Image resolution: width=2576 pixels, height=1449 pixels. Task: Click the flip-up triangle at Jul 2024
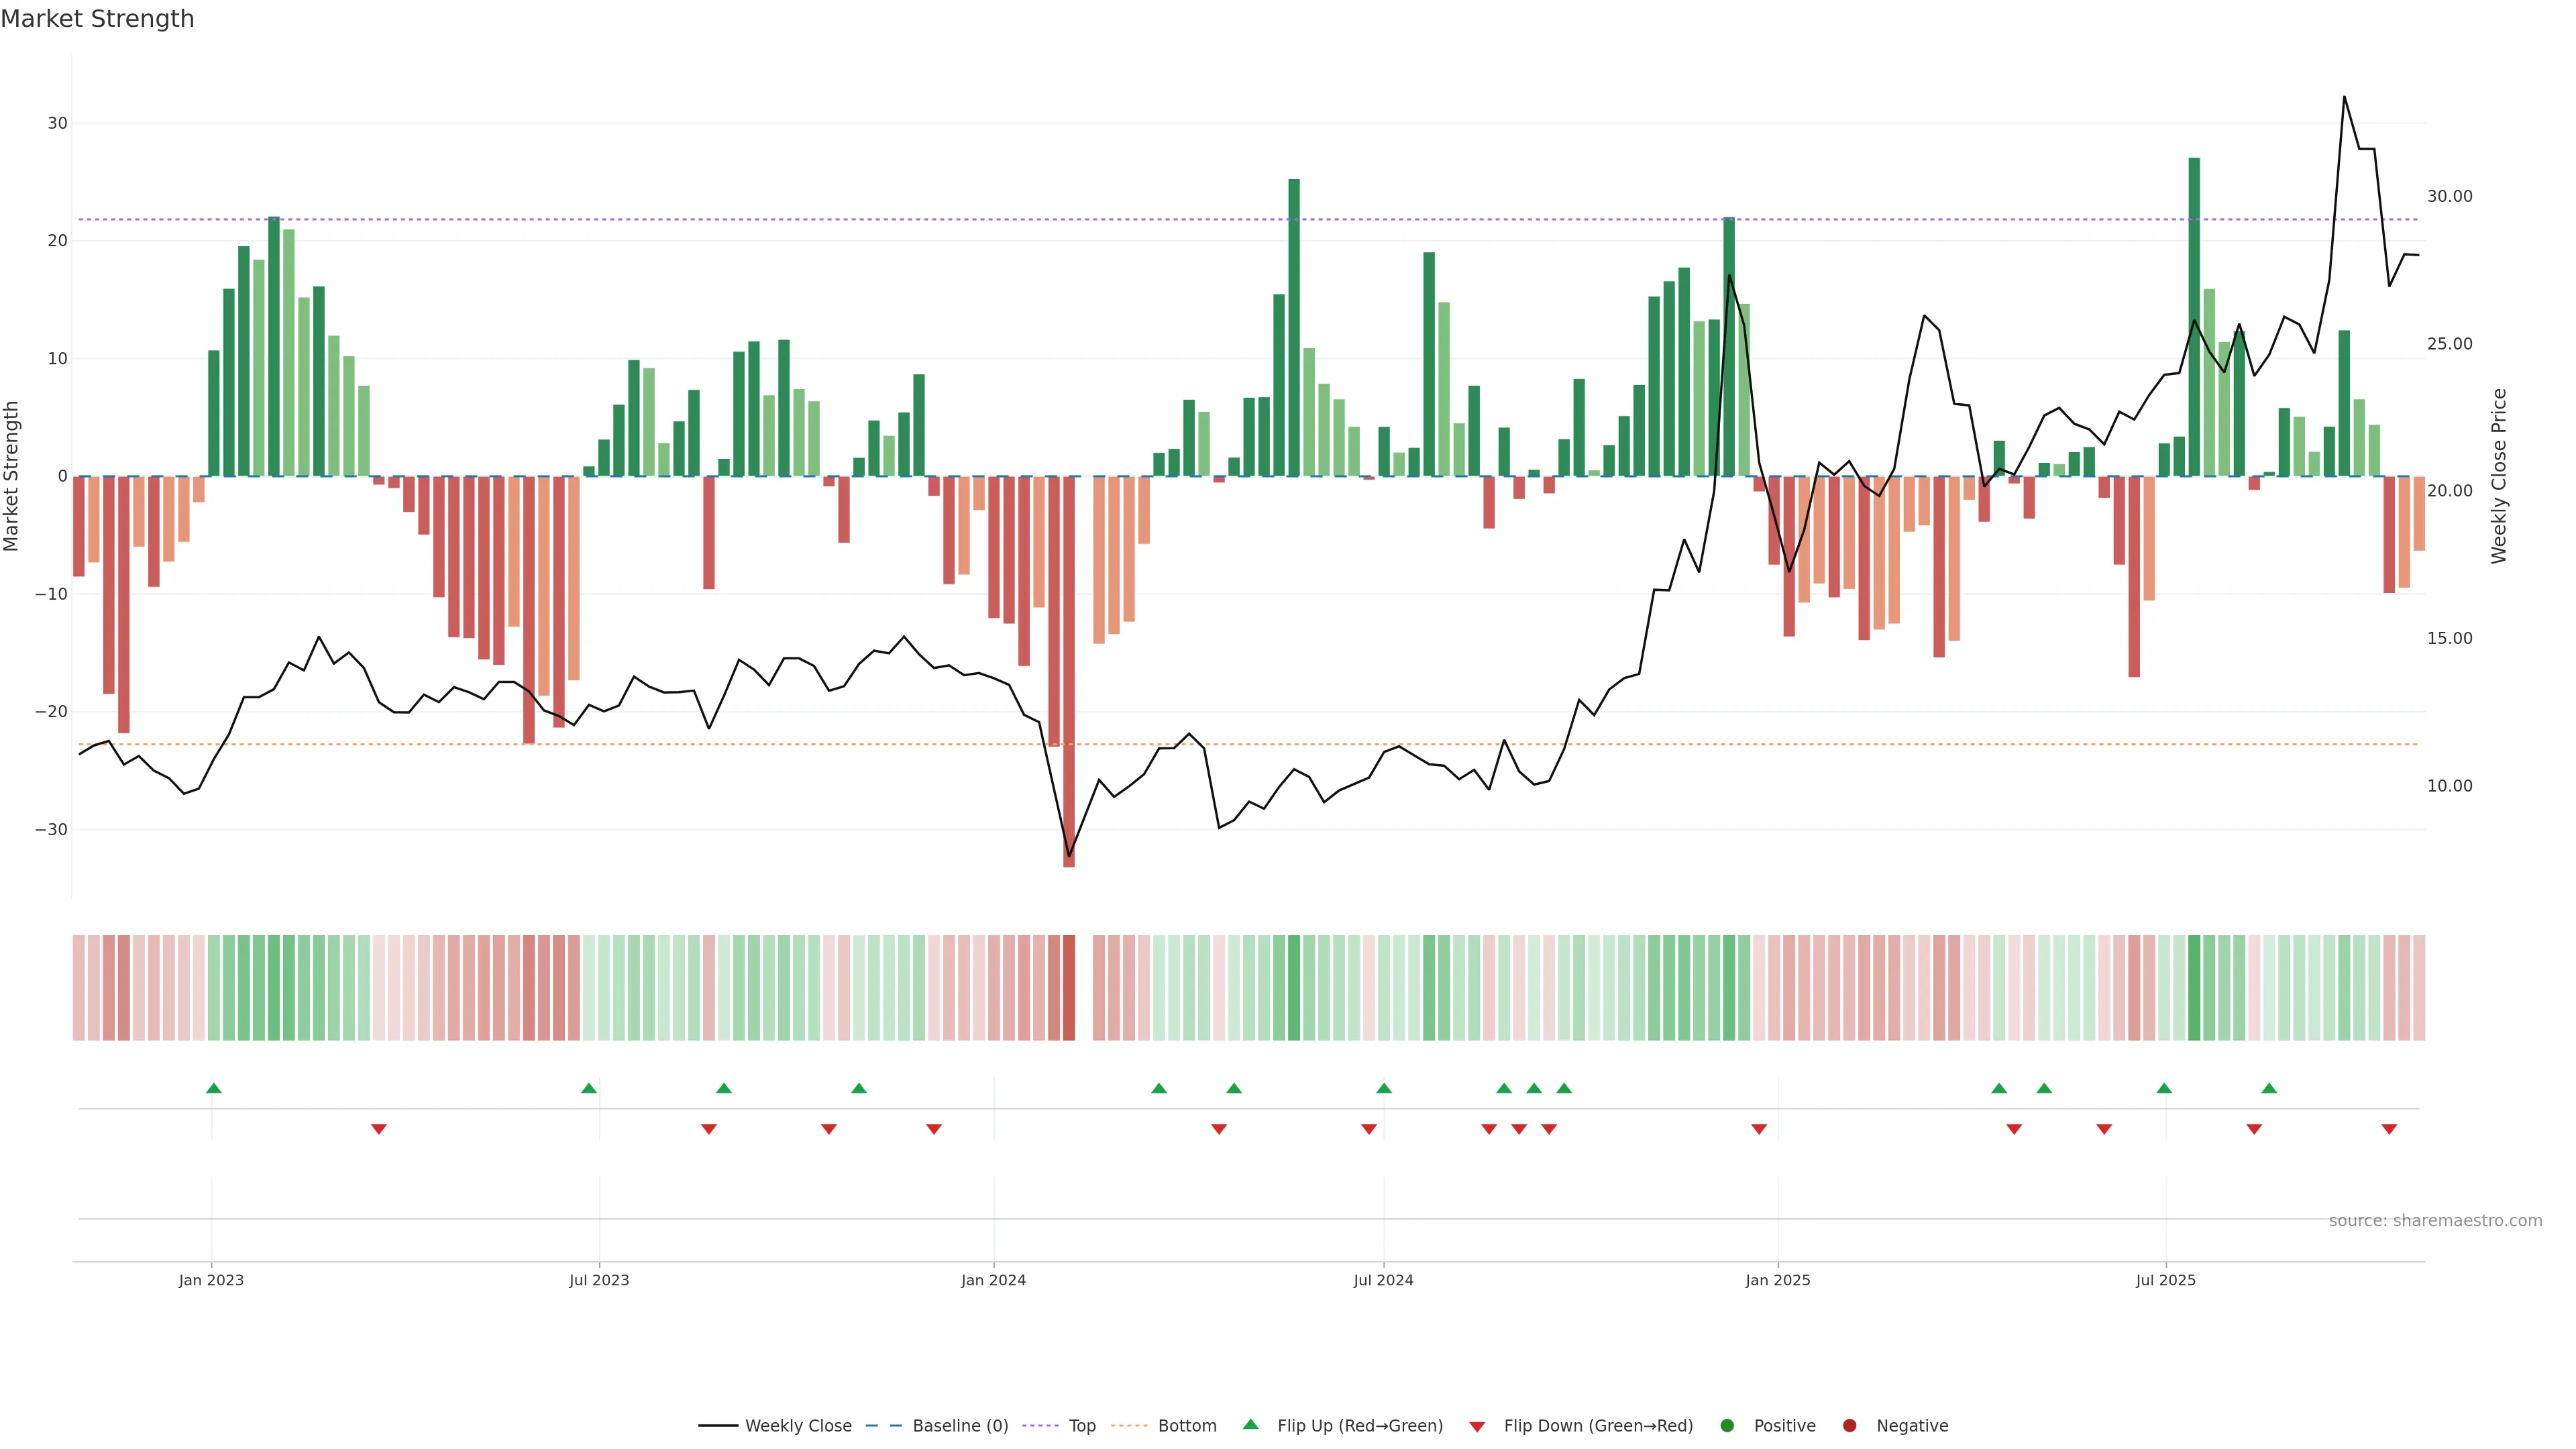click(x=1384, y=1088)
